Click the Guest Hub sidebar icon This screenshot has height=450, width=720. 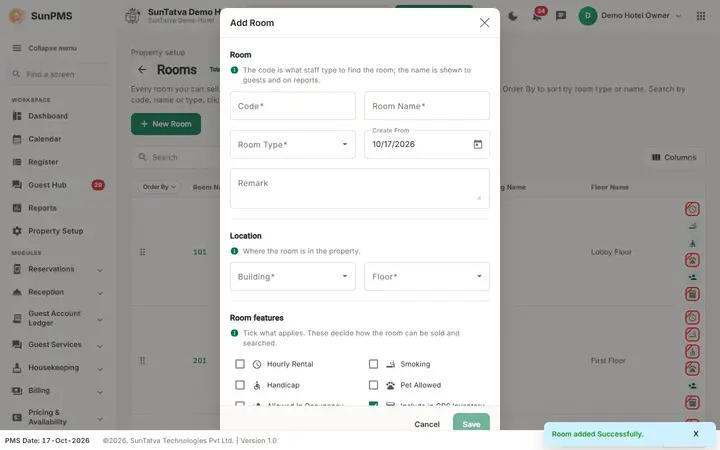pos(17,185)
